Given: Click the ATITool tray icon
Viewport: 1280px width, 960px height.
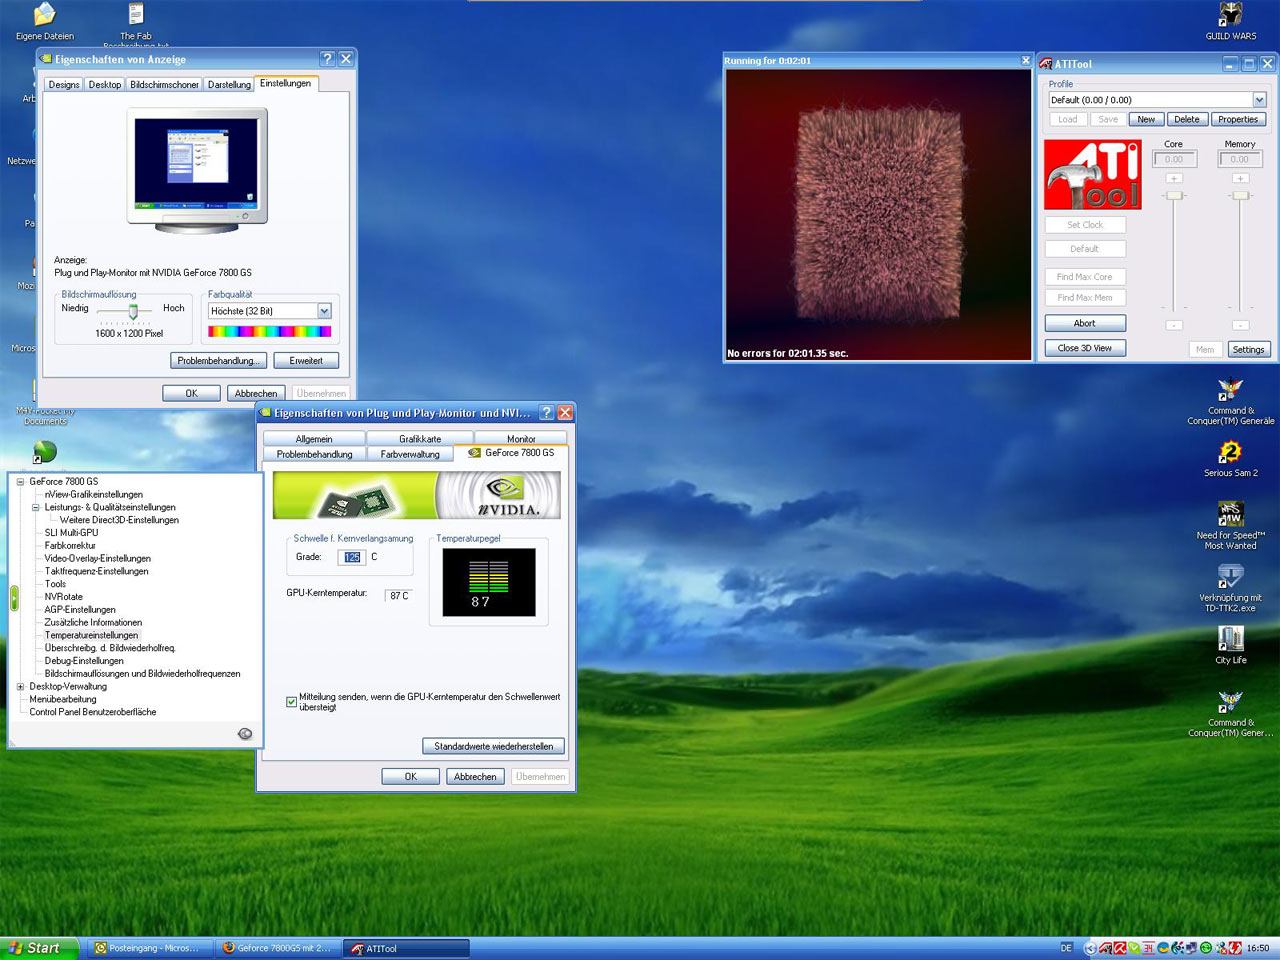Looking at the screenshot, I should 1106,948.
